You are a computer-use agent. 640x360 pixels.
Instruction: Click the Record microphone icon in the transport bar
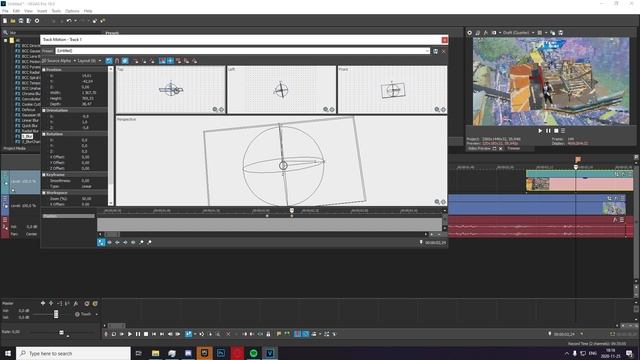click(106, 334)
